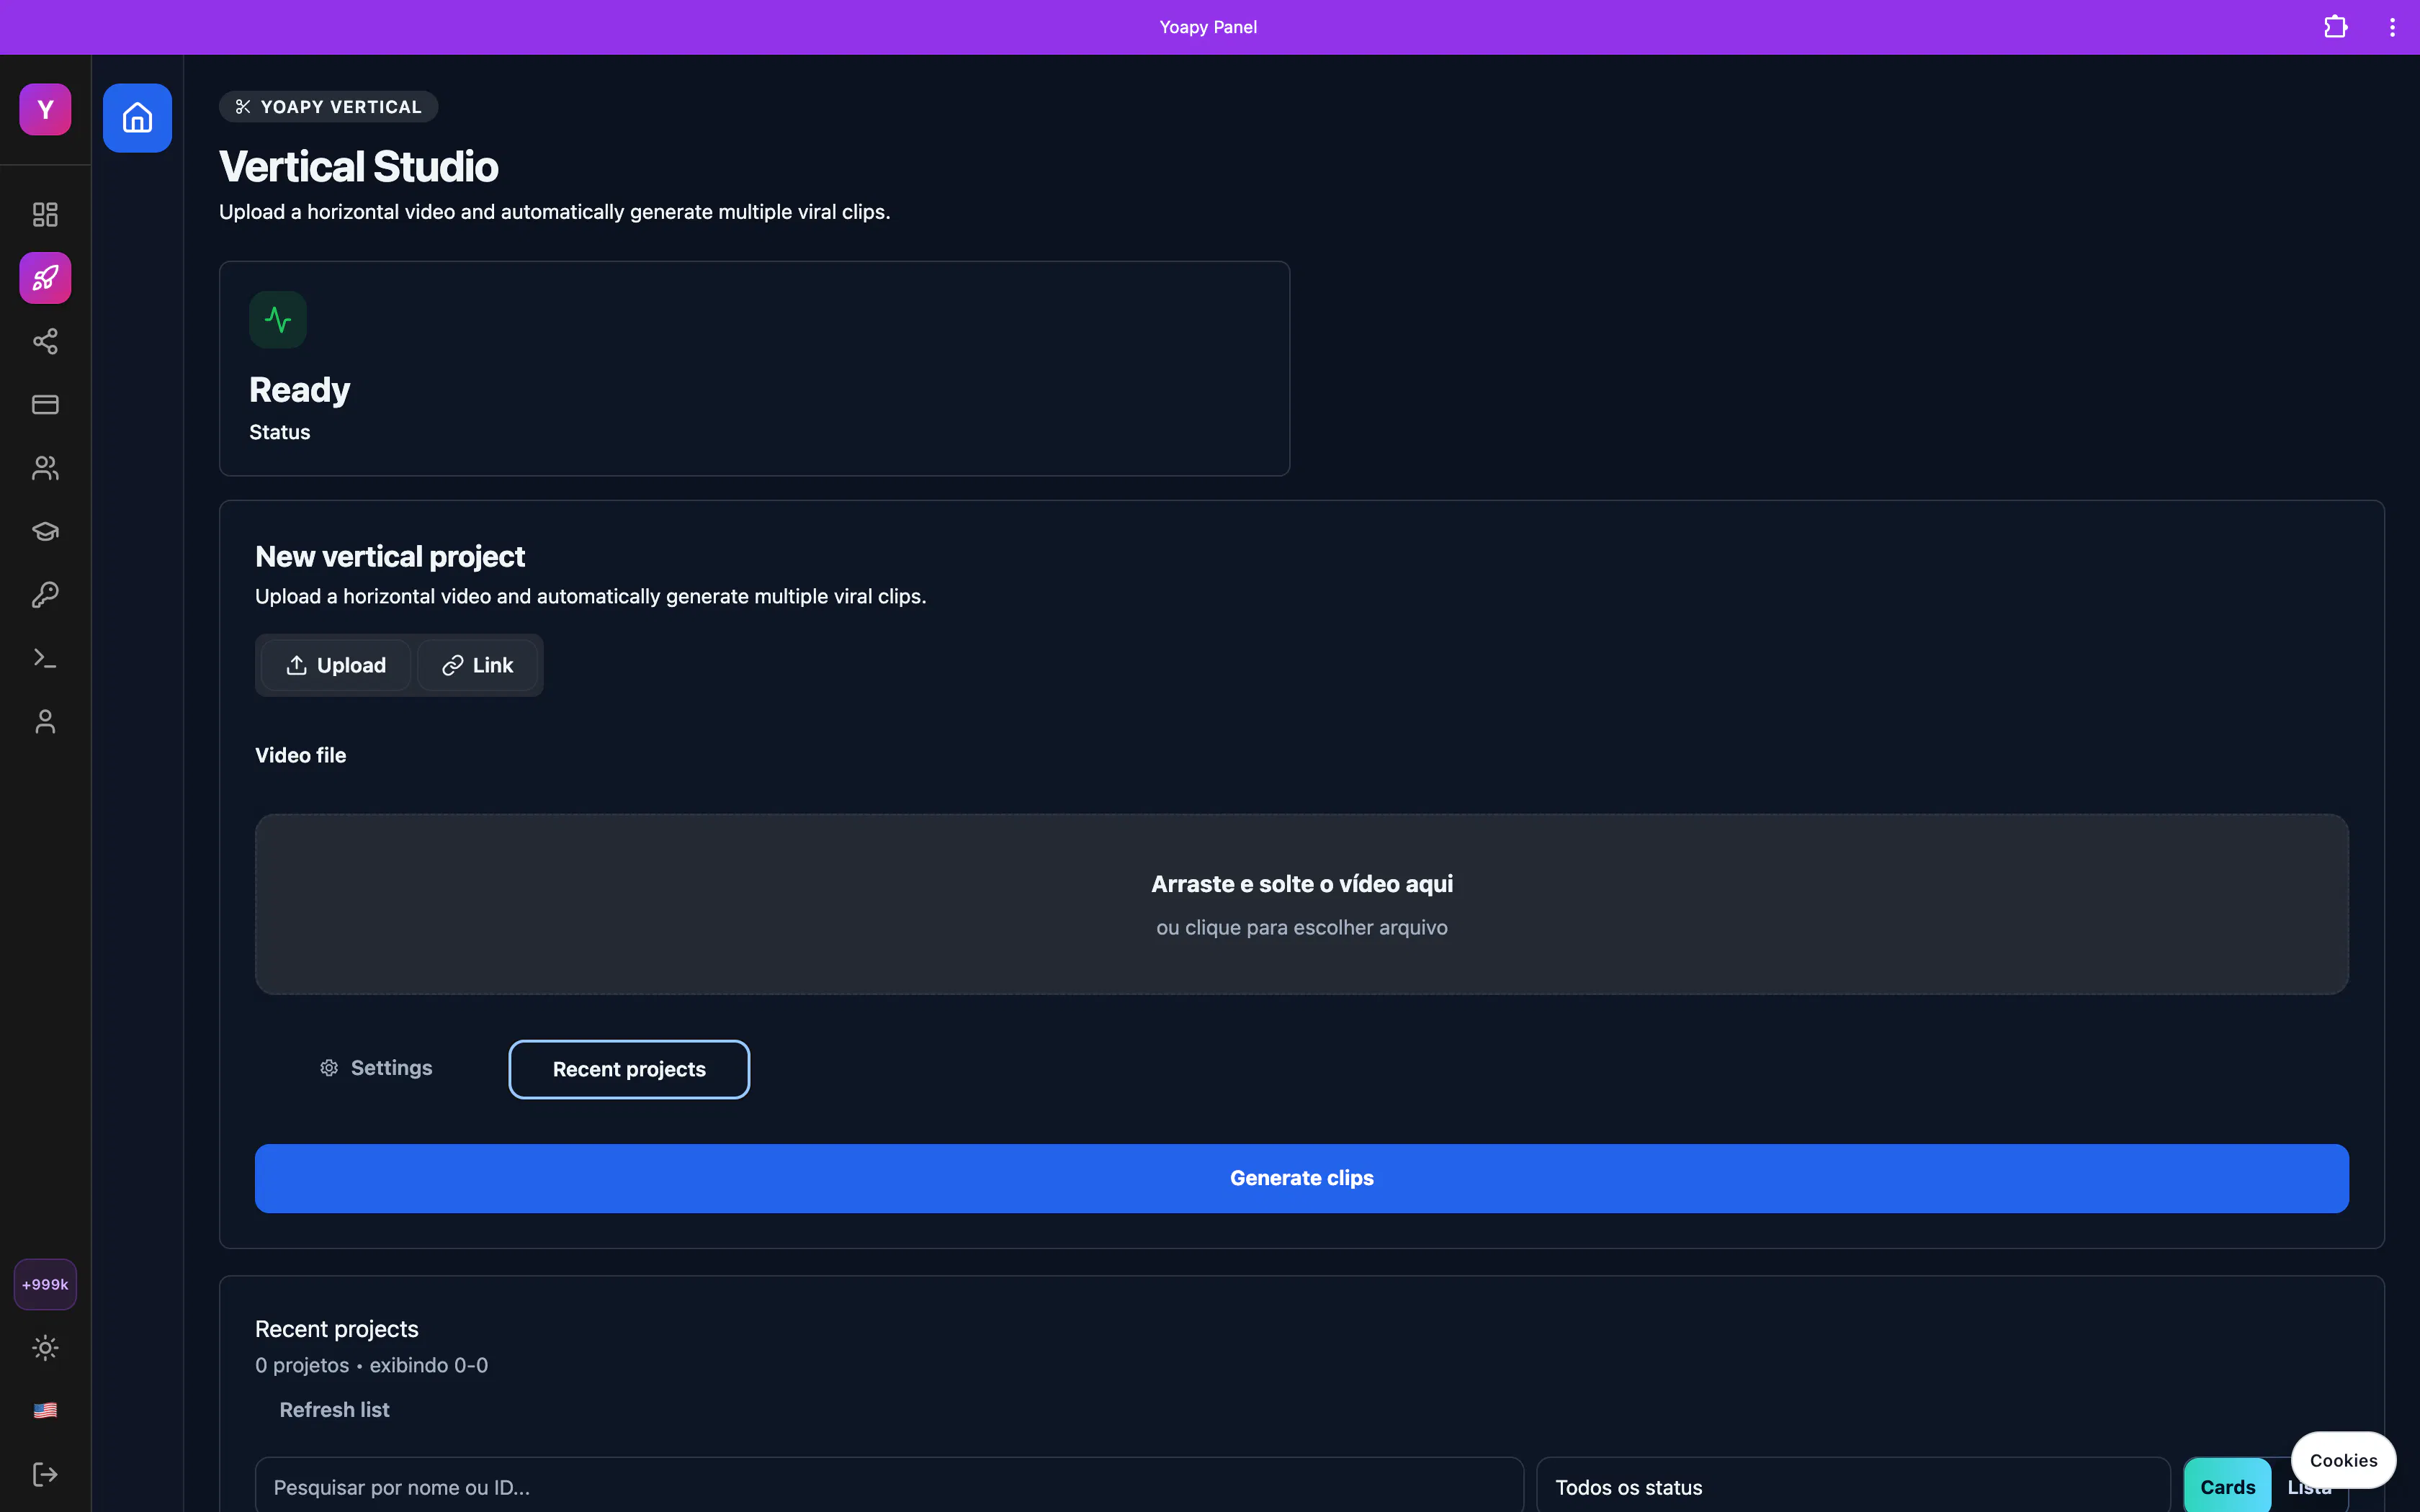Open the Todos os status dropdown
The image size is (2420, 1512).
click(x=1853, y=1487)
